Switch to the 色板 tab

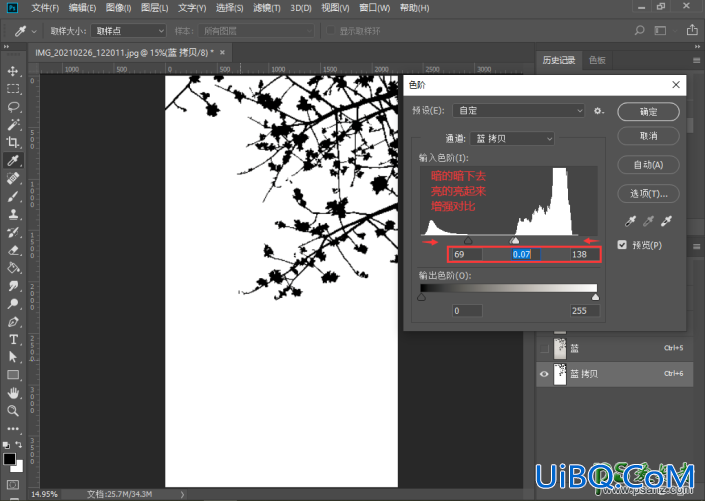click(597, 60)
